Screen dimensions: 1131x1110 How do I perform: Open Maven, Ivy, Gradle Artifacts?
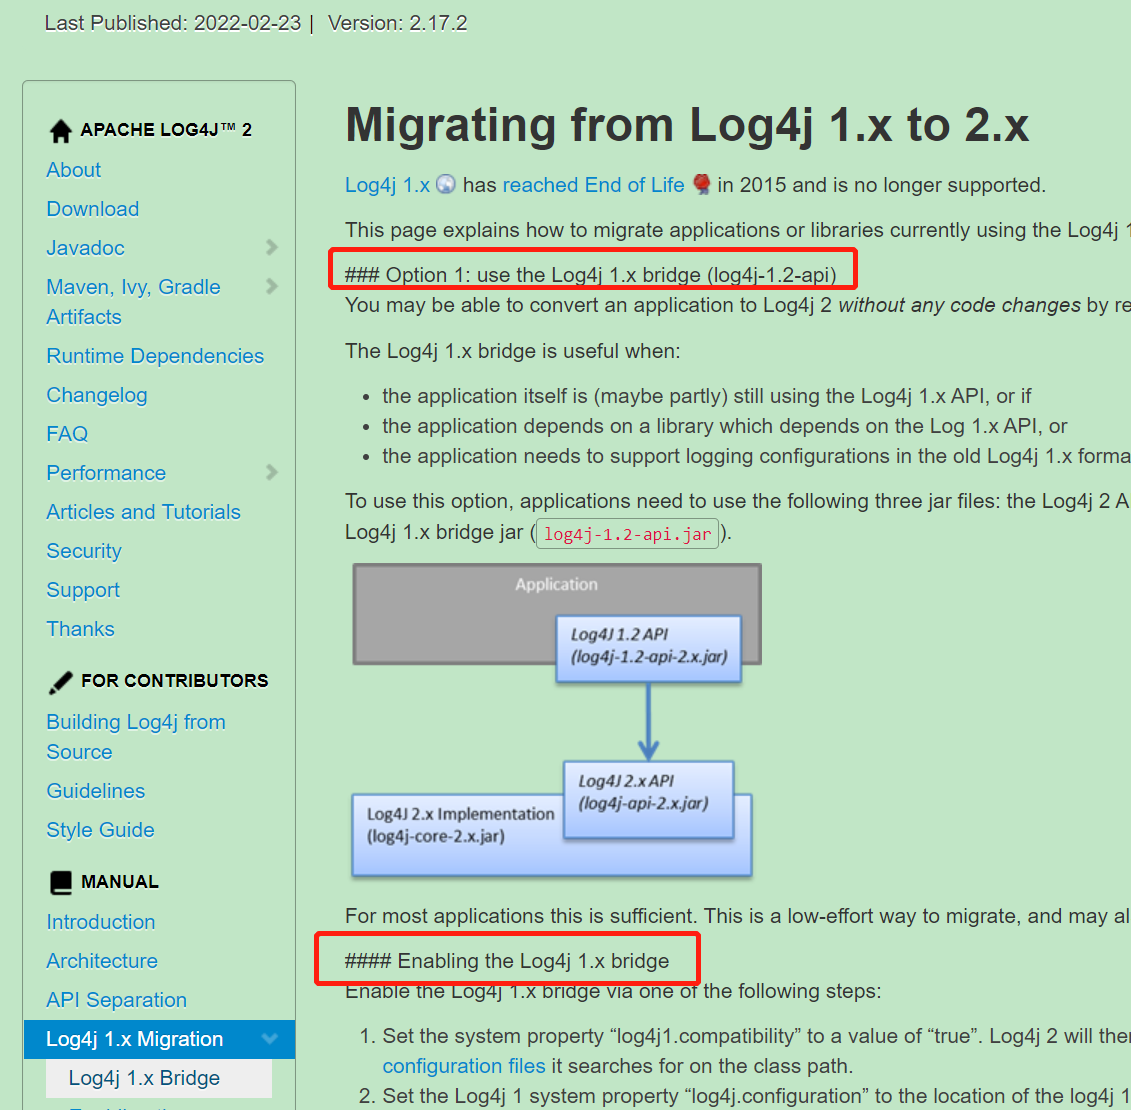(133, 301)
